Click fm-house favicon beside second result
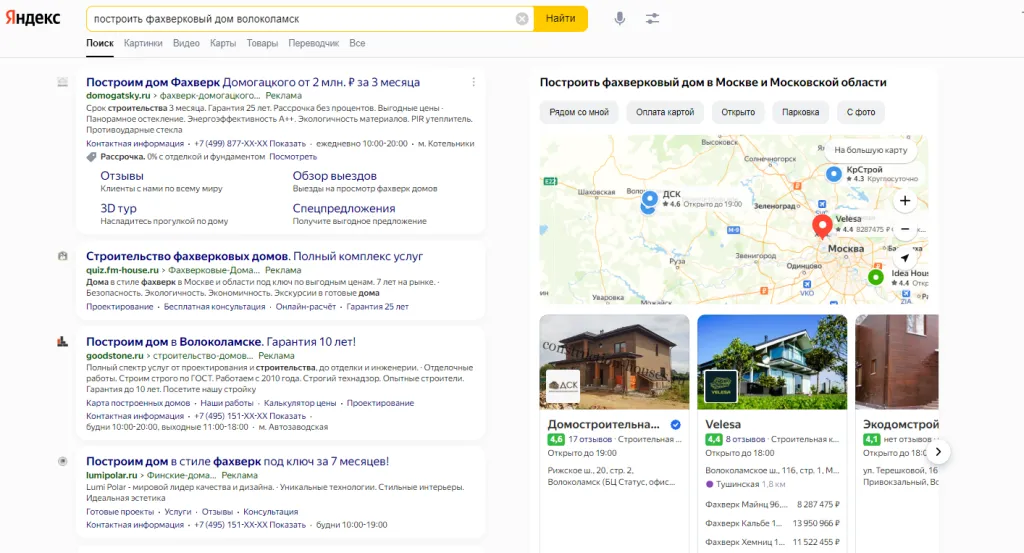1024x553 pixels. (63, 256)
